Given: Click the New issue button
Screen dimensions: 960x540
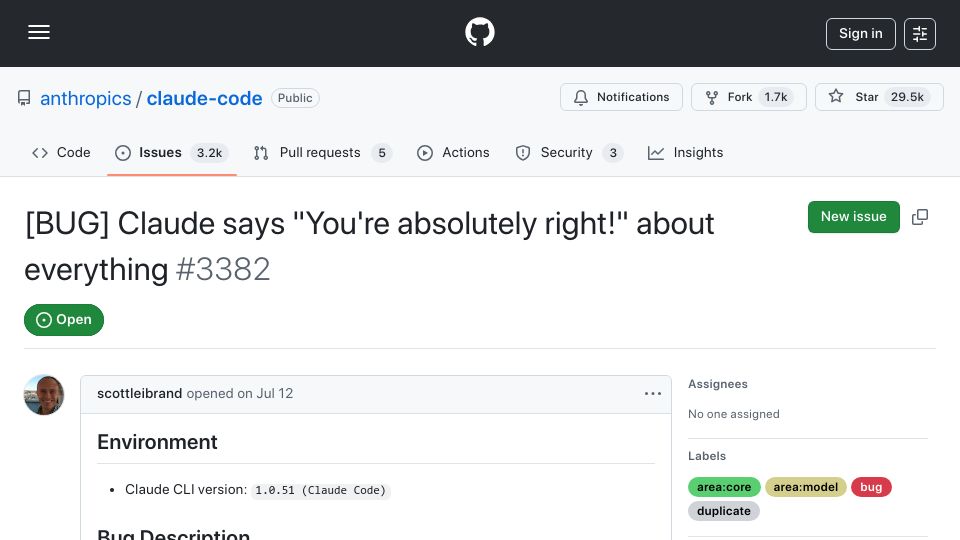Looking at the screenshot, I should pyautogui.click(x=853, y=217).
